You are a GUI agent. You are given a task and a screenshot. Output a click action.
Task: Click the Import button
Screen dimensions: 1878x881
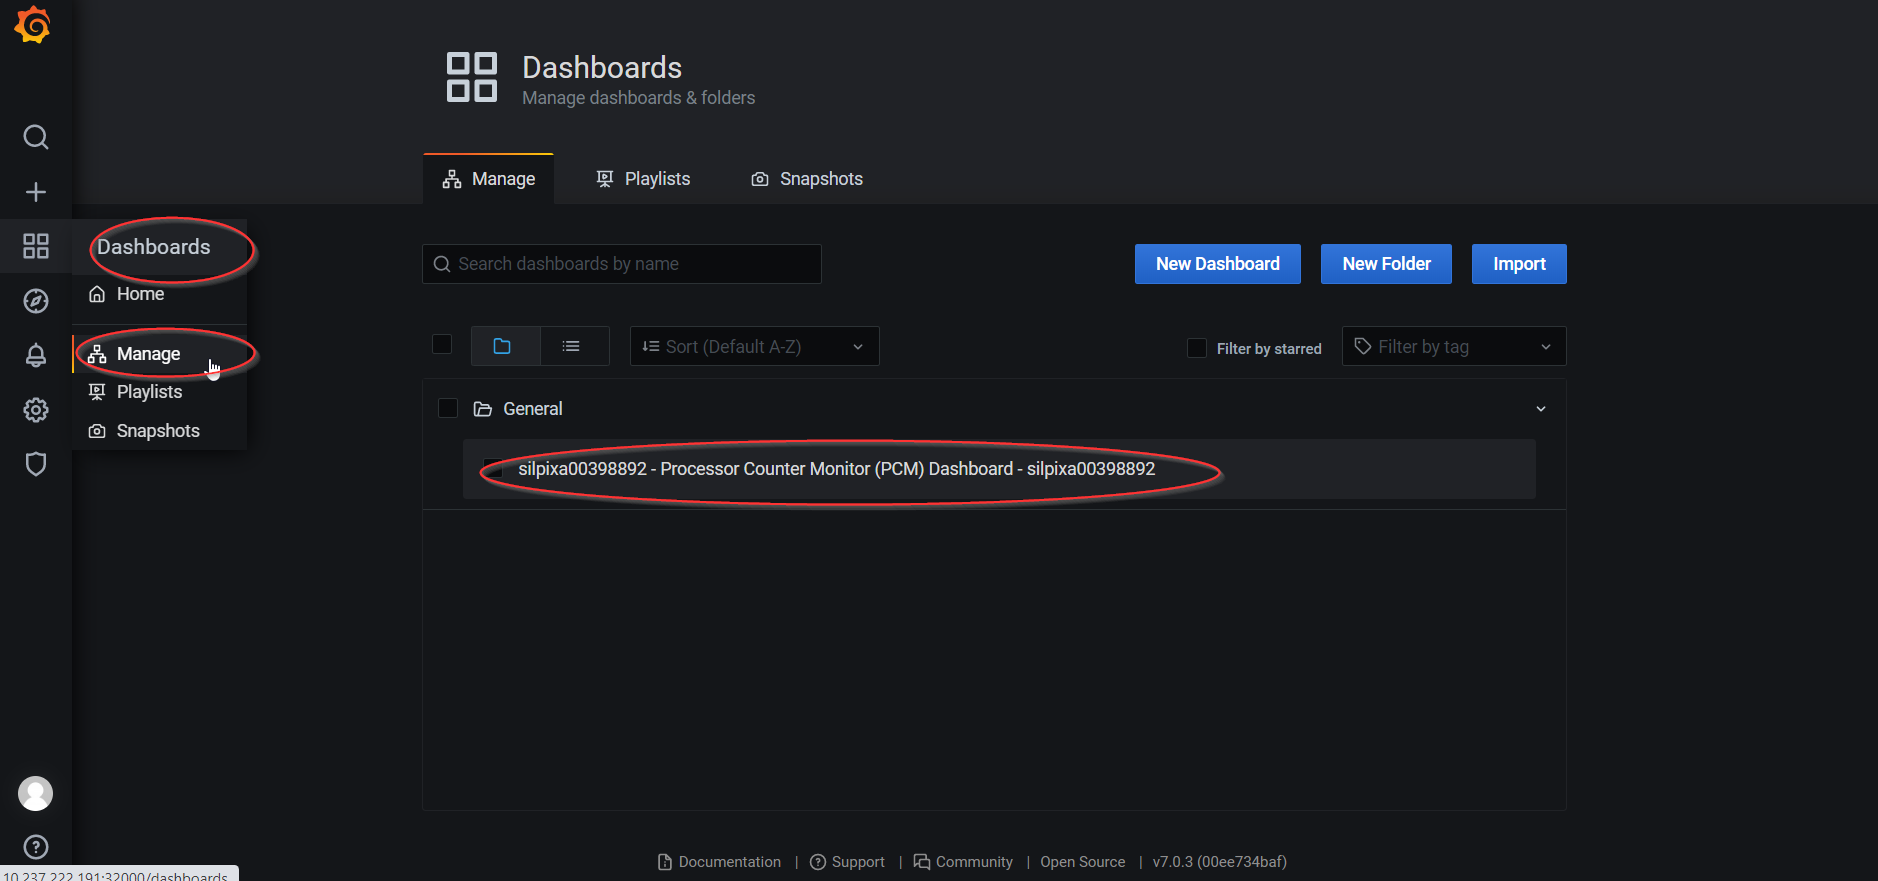1519,264
